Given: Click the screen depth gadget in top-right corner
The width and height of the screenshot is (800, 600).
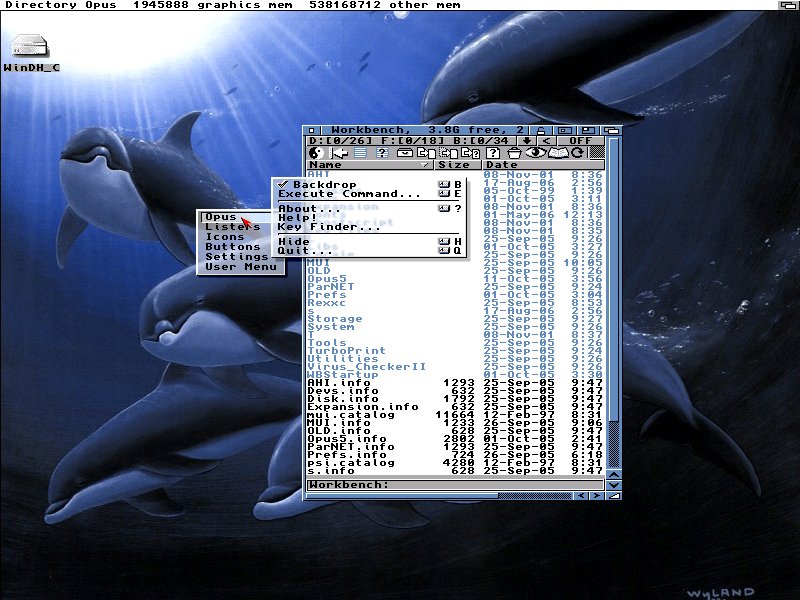Looking at the screenshot, I should (x=788, y=5).
